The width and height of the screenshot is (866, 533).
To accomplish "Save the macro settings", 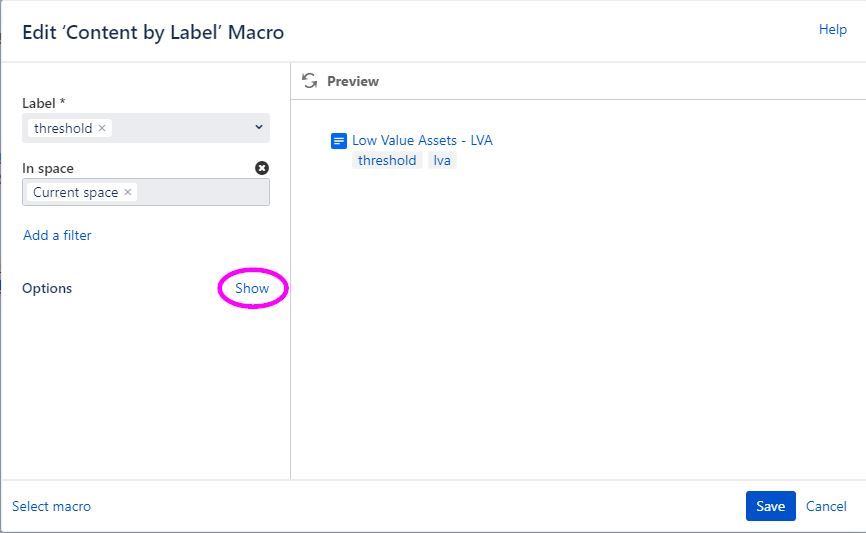I will coord(770,506).
